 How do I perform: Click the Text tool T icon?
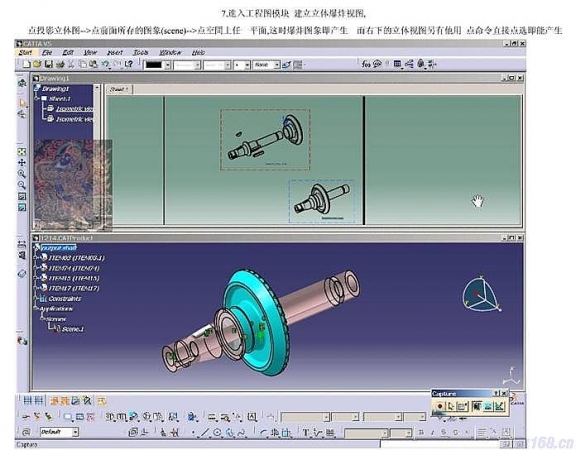coord(306,433)
